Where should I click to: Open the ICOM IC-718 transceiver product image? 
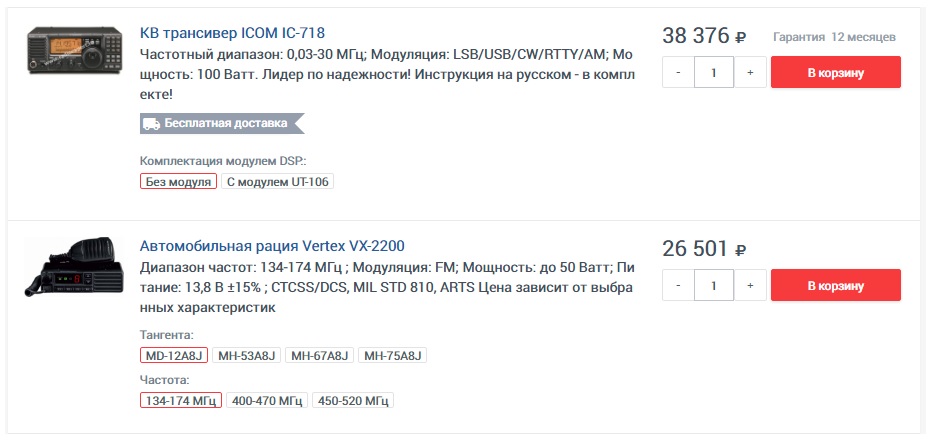(x=75, y=50)
